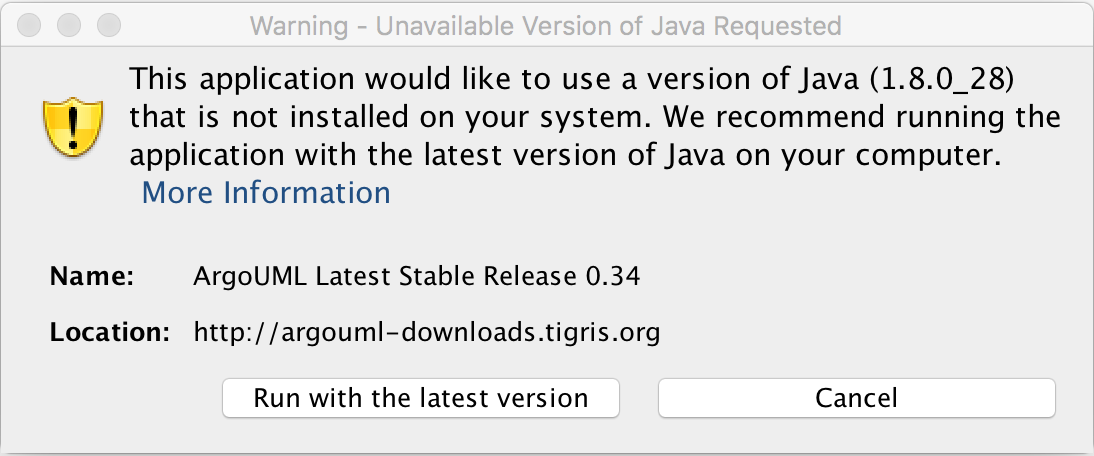
Task: Open the More Information link
Action: click(x=266, y=192)
